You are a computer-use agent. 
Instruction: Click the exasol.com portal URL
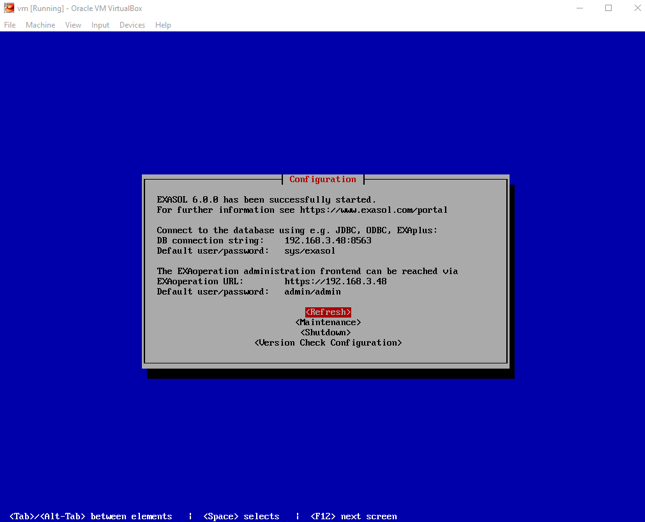(x=374, y=210)
